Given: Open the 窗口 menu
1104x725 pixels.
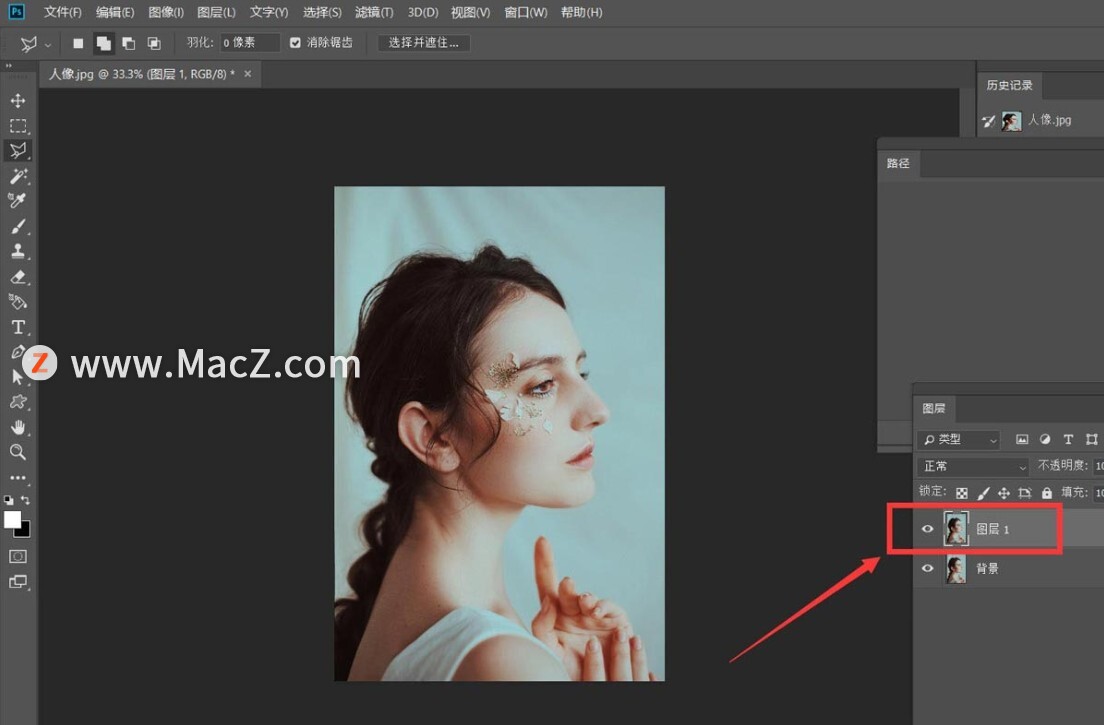Looking at the screenshot, I should pyautogui.click(x=525, y=12).
